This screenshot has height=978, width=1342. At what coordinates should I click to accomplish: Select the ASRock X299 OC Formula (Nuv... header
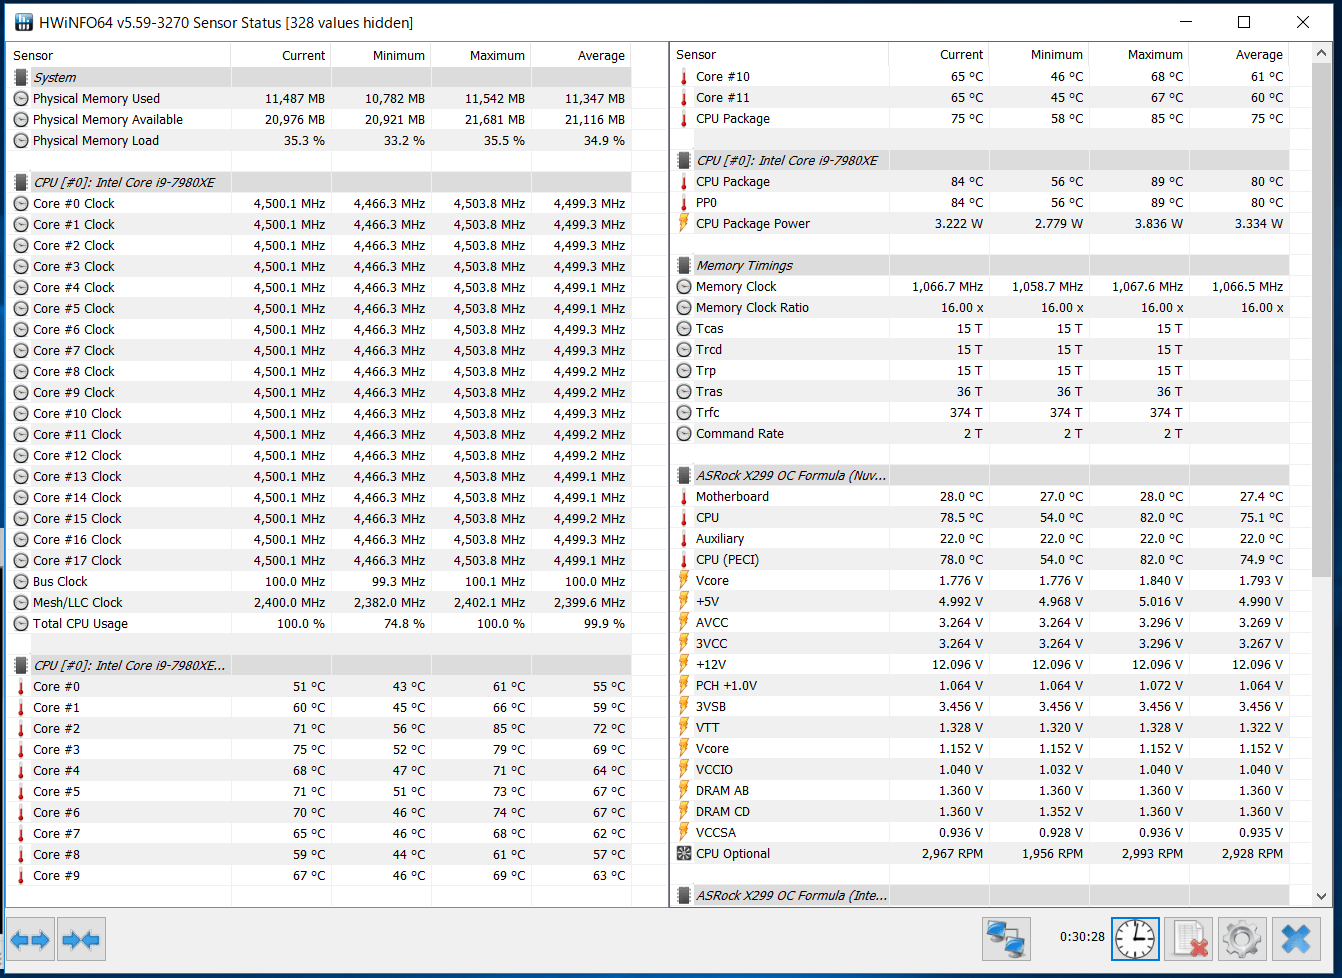click(x=980, y=475)
